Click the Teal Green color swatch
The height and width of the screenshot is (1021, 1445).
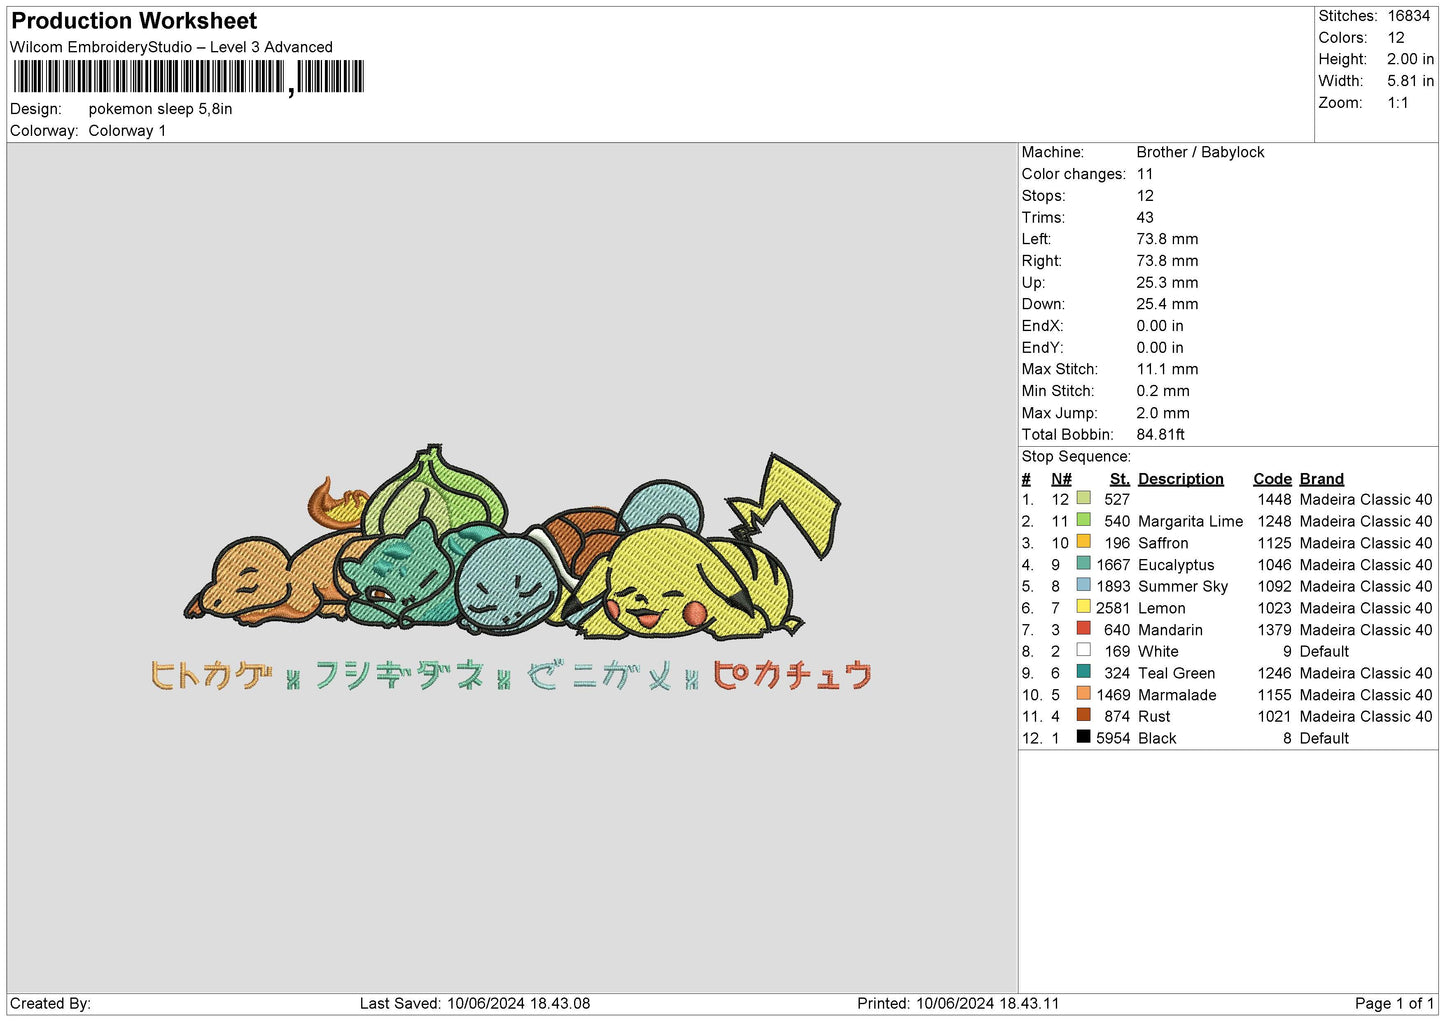(1083, 672)
